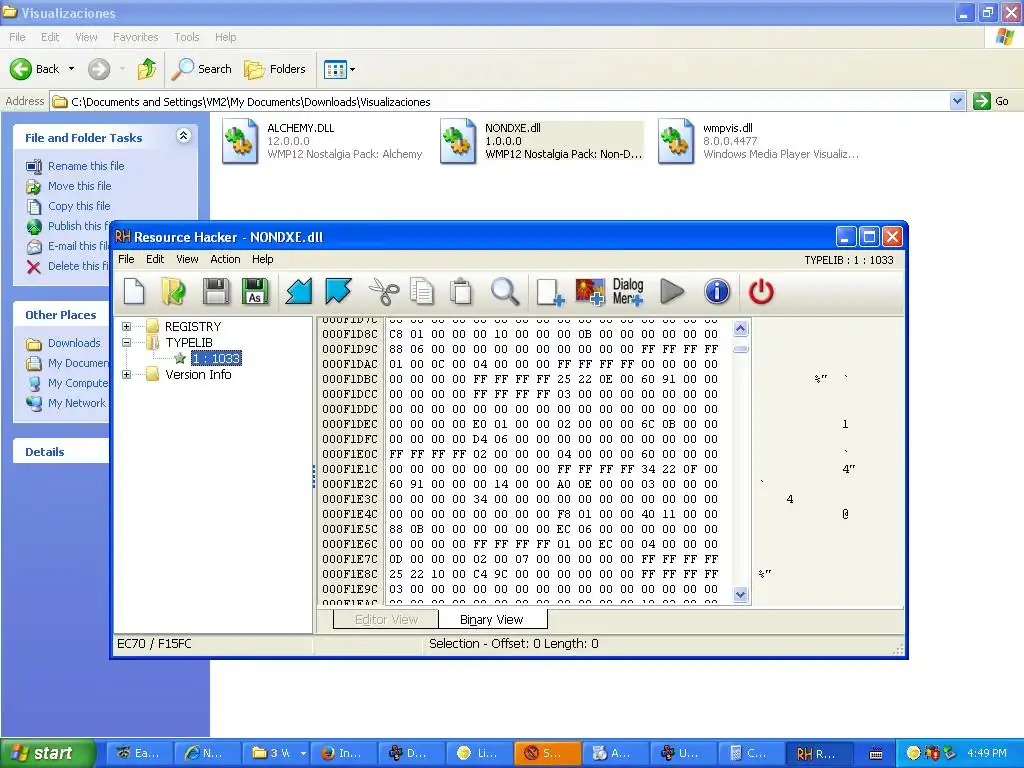Image resolution: width=1024 pixels, height=768 pixels.
Task: Open Find with the magnifying glass icon
Action: pos(505,291)
